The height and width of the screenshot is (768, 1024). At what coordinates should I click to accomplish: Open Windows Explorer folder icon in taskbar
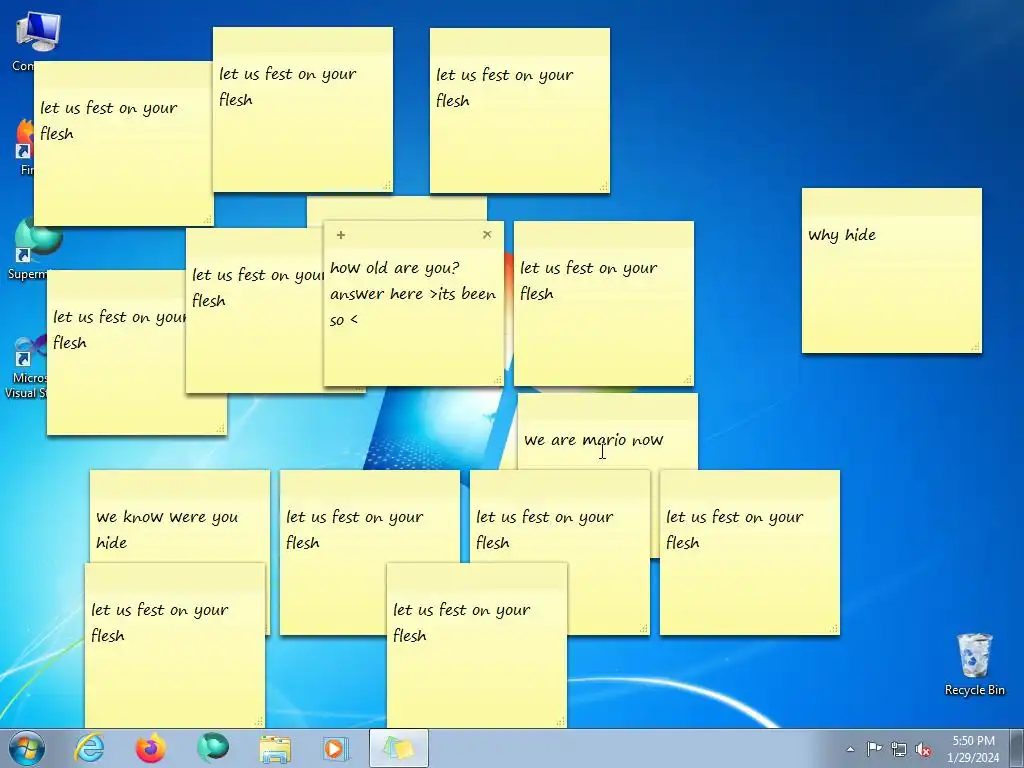pos(275,748)
